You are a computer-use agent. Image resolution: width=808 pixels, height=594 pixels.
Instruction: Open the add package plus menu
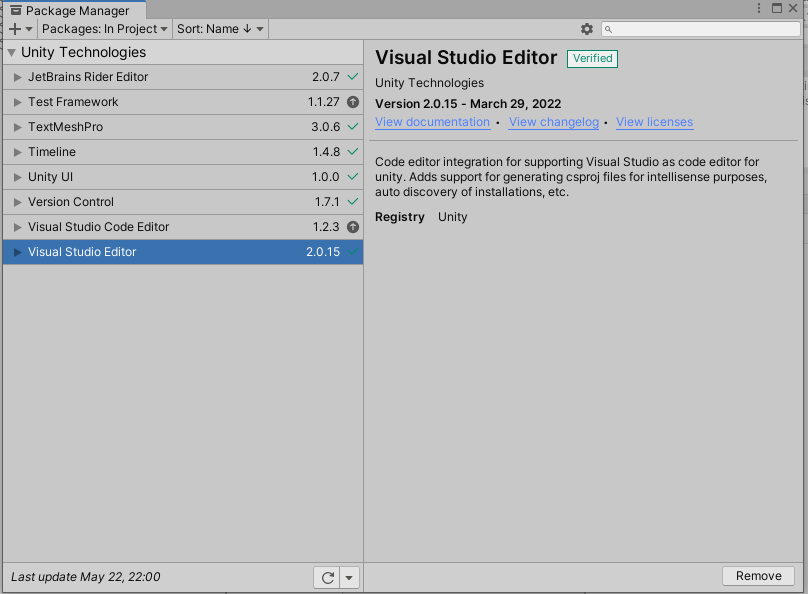tap(21, 29)
